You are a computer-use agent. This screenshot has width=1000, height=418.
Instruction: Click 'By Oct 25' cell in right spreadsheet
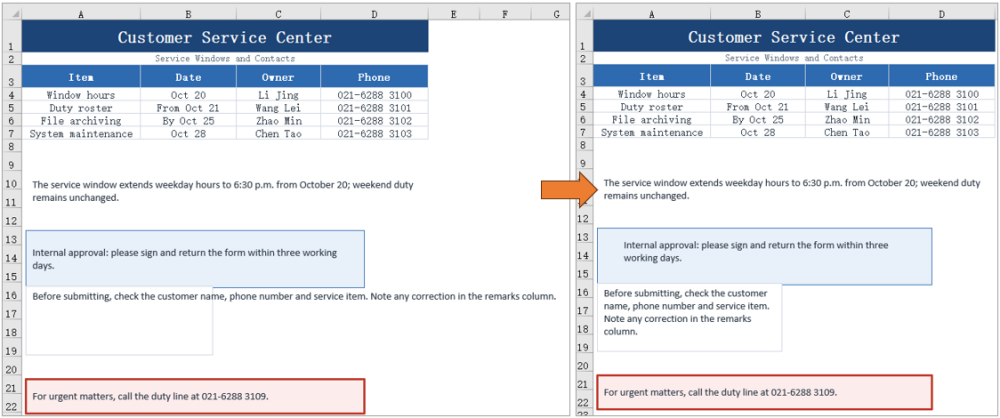point(758,119)
